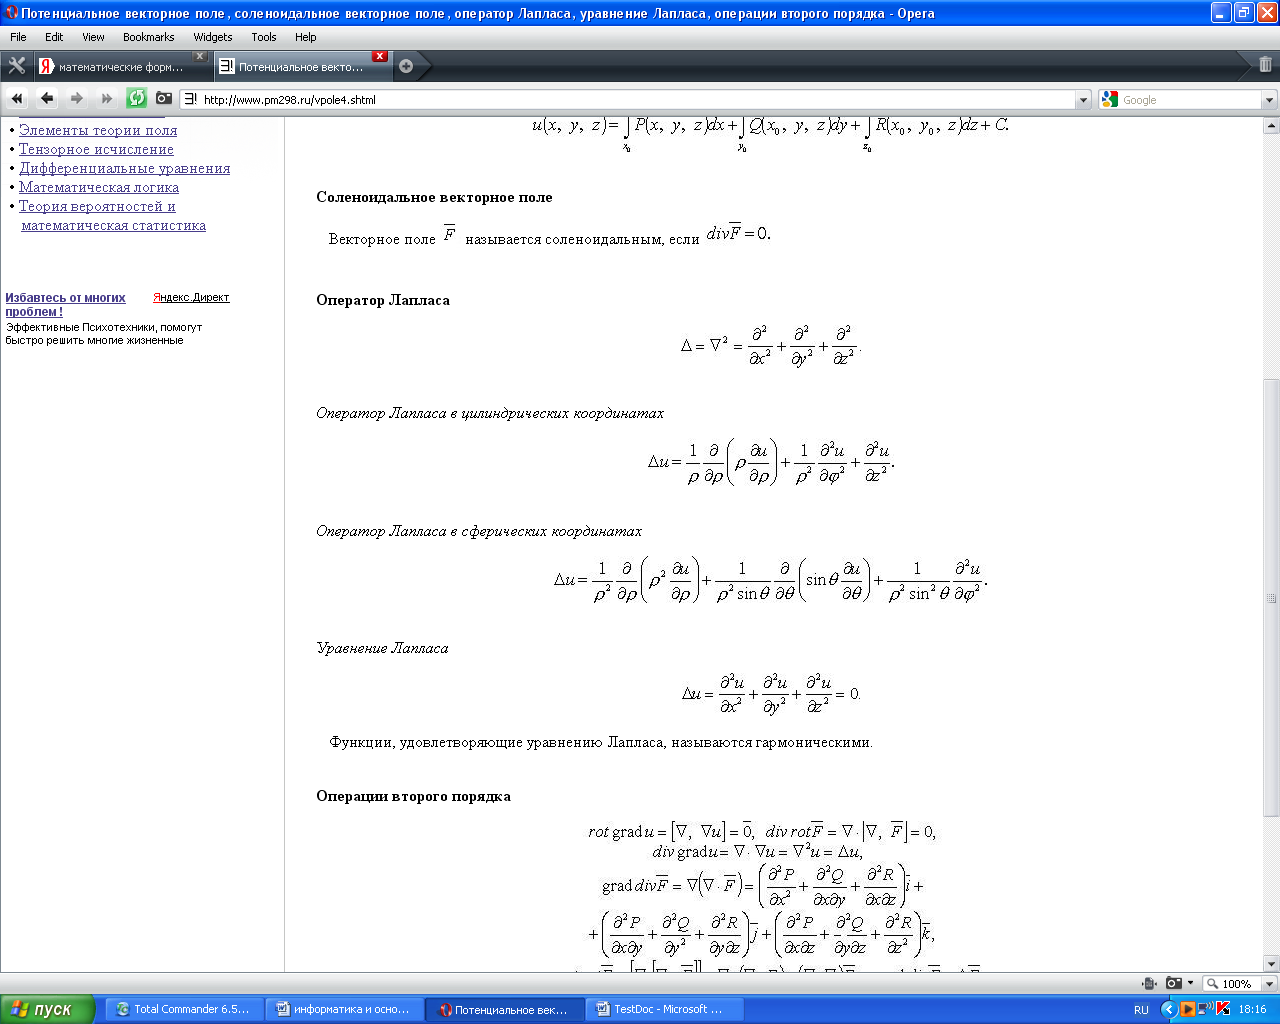Click the Google search engine icon

click(1110, 99)
